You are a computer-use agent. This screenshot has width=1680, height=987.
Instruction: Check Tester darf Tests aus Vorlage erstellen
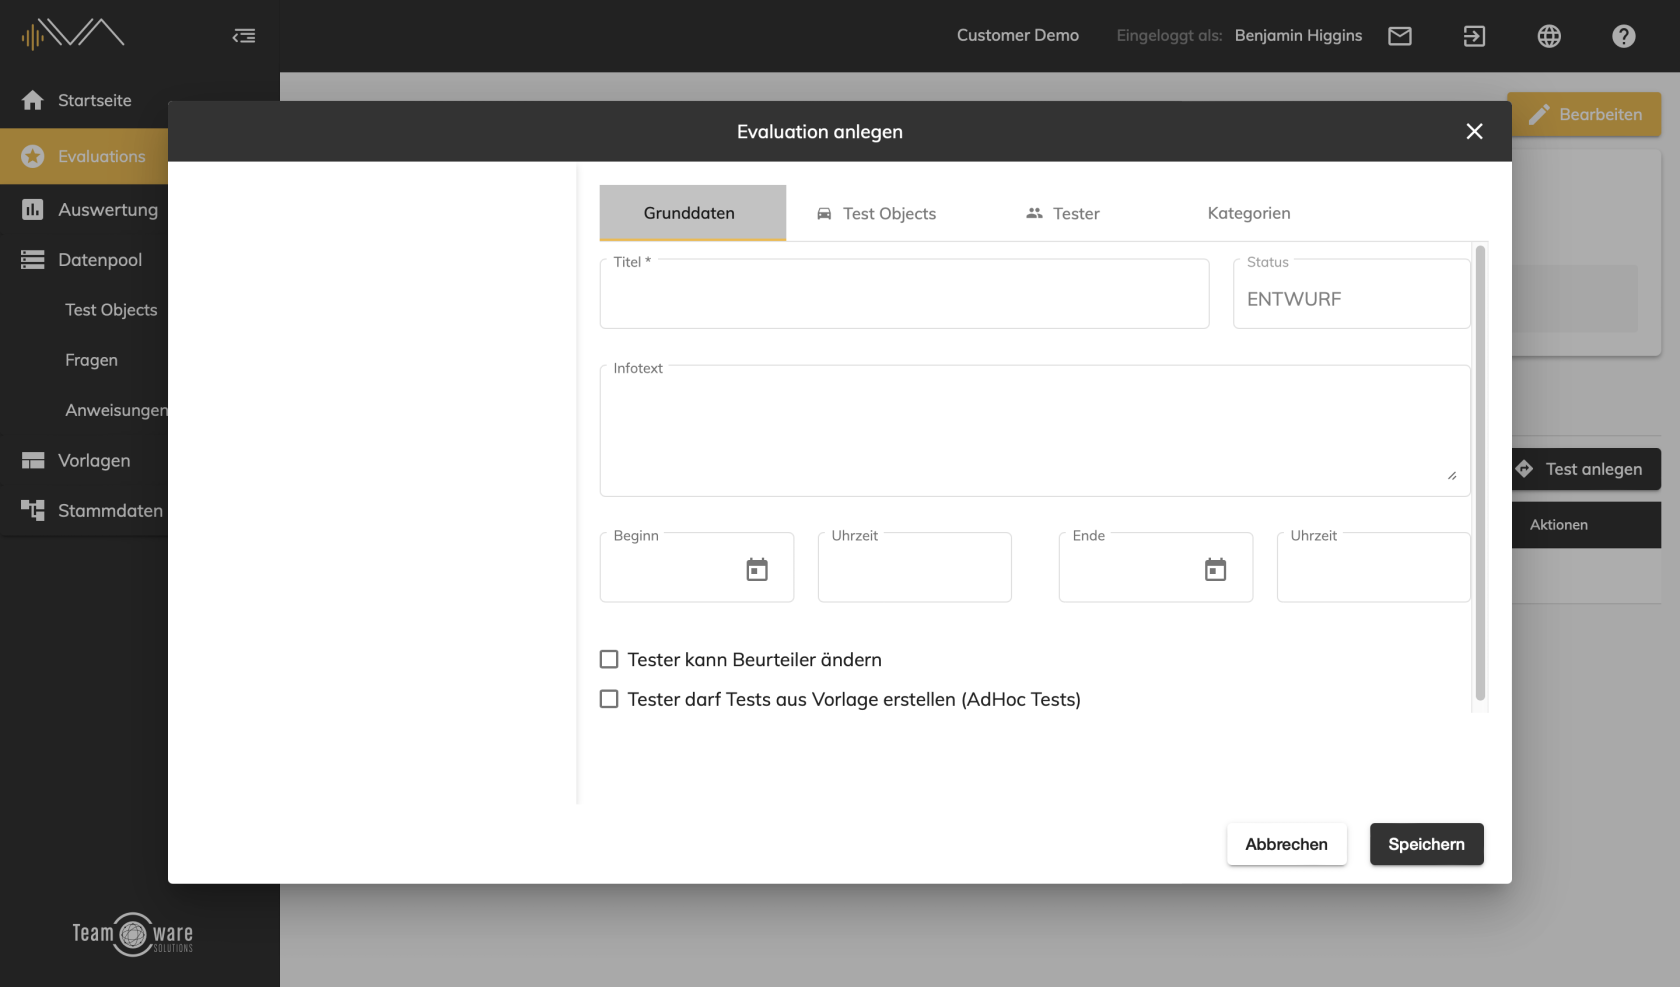coord(609,699)
